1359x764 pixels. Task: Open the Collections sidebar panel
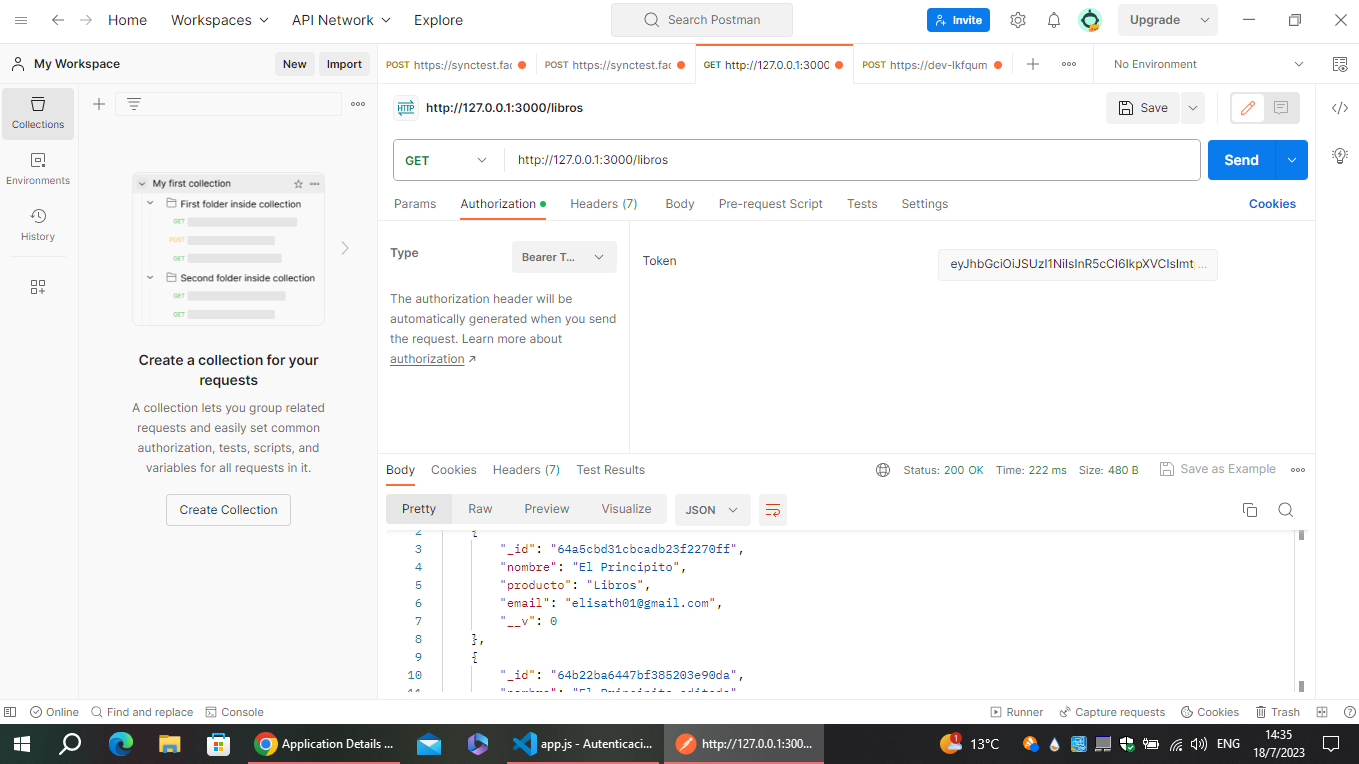click(x=37, y=113)
